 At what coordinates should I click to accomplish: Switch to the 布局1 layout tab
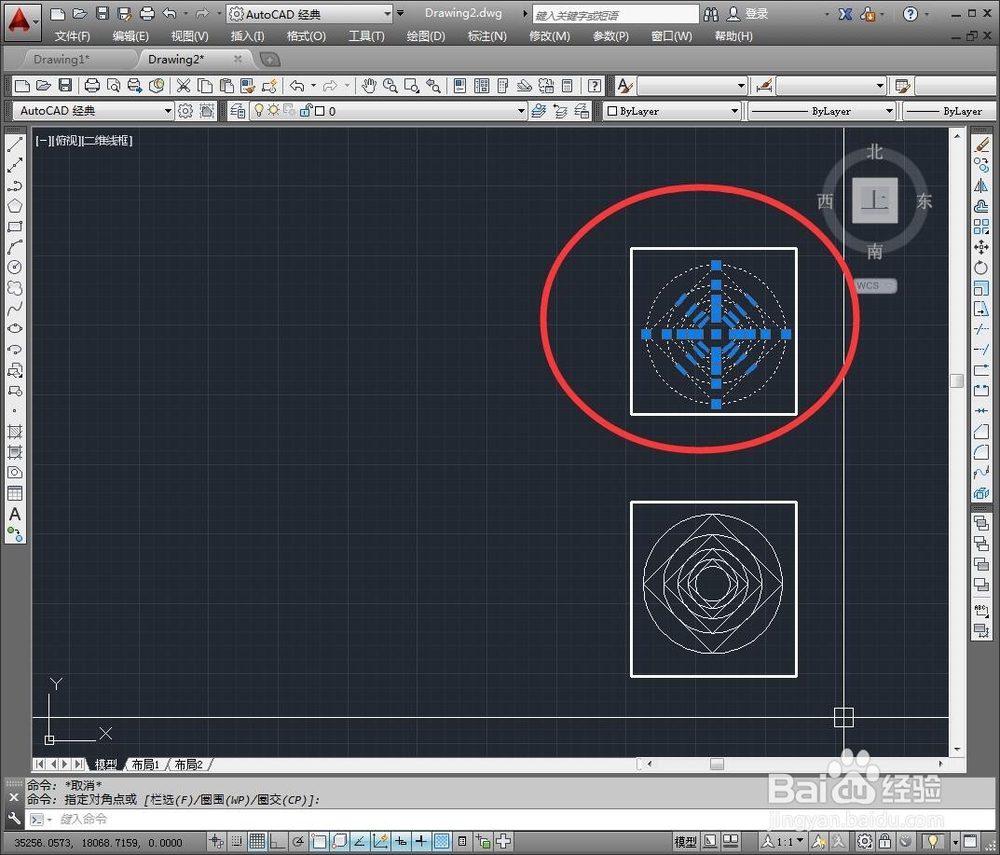(x=145, y=764)
